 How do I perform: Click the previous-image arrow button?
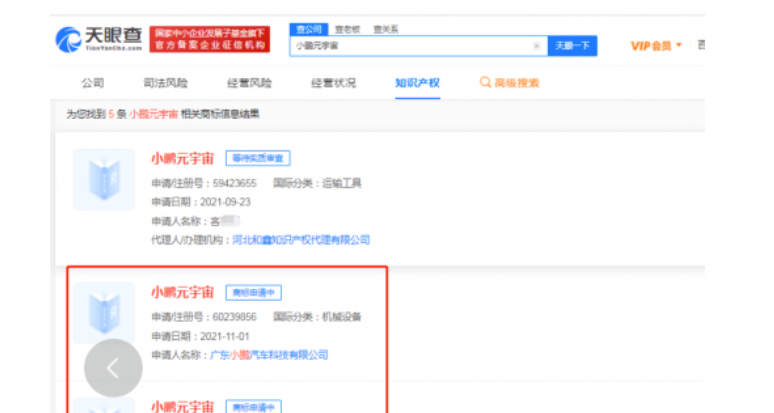coord(113,368)
